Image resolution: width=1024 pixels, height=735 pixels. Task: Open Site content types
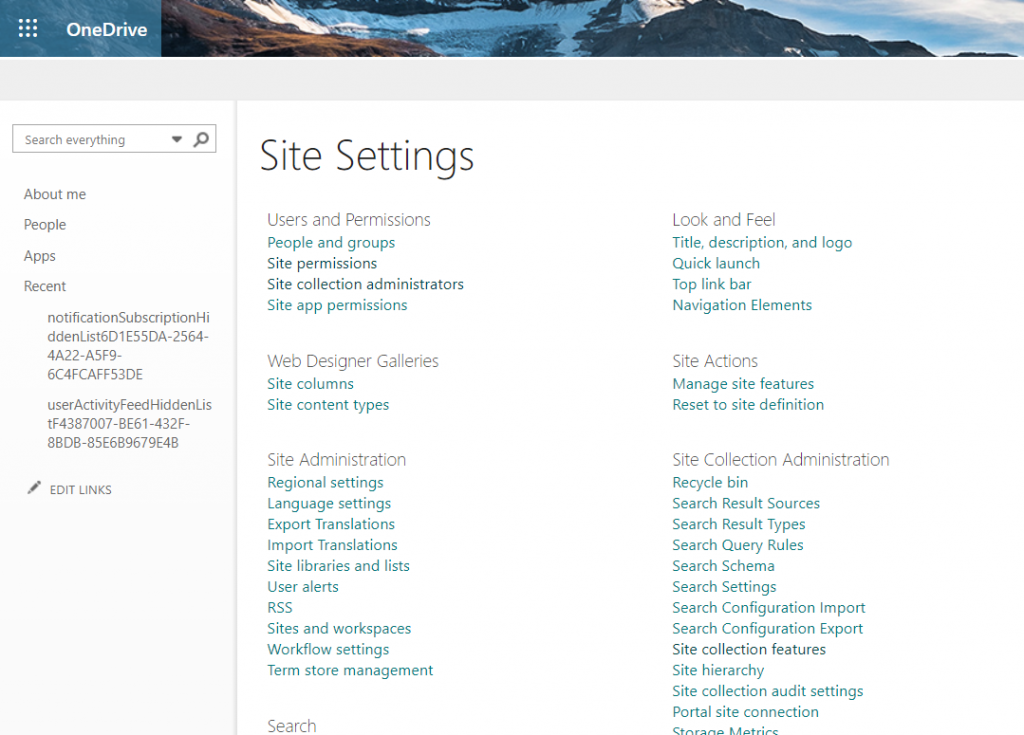click(x=328, y=404)
